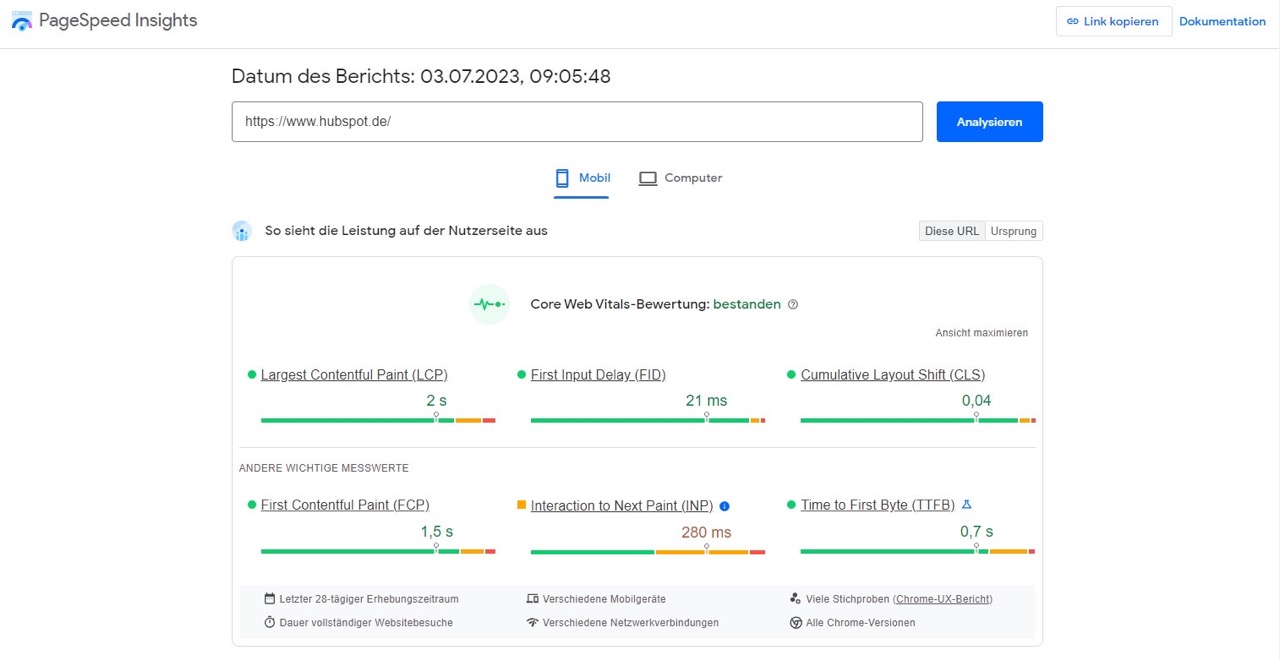This screenshot has width=1280, height=661.
Task: Open the Time to First Byte (TTFB) link
Action: 878,505
